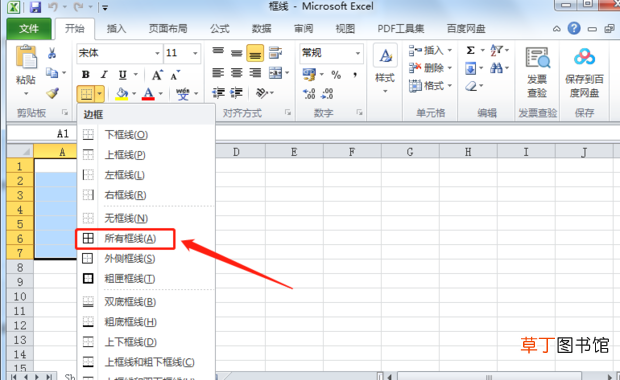Toggle Bold formatting

click(85, 74)
